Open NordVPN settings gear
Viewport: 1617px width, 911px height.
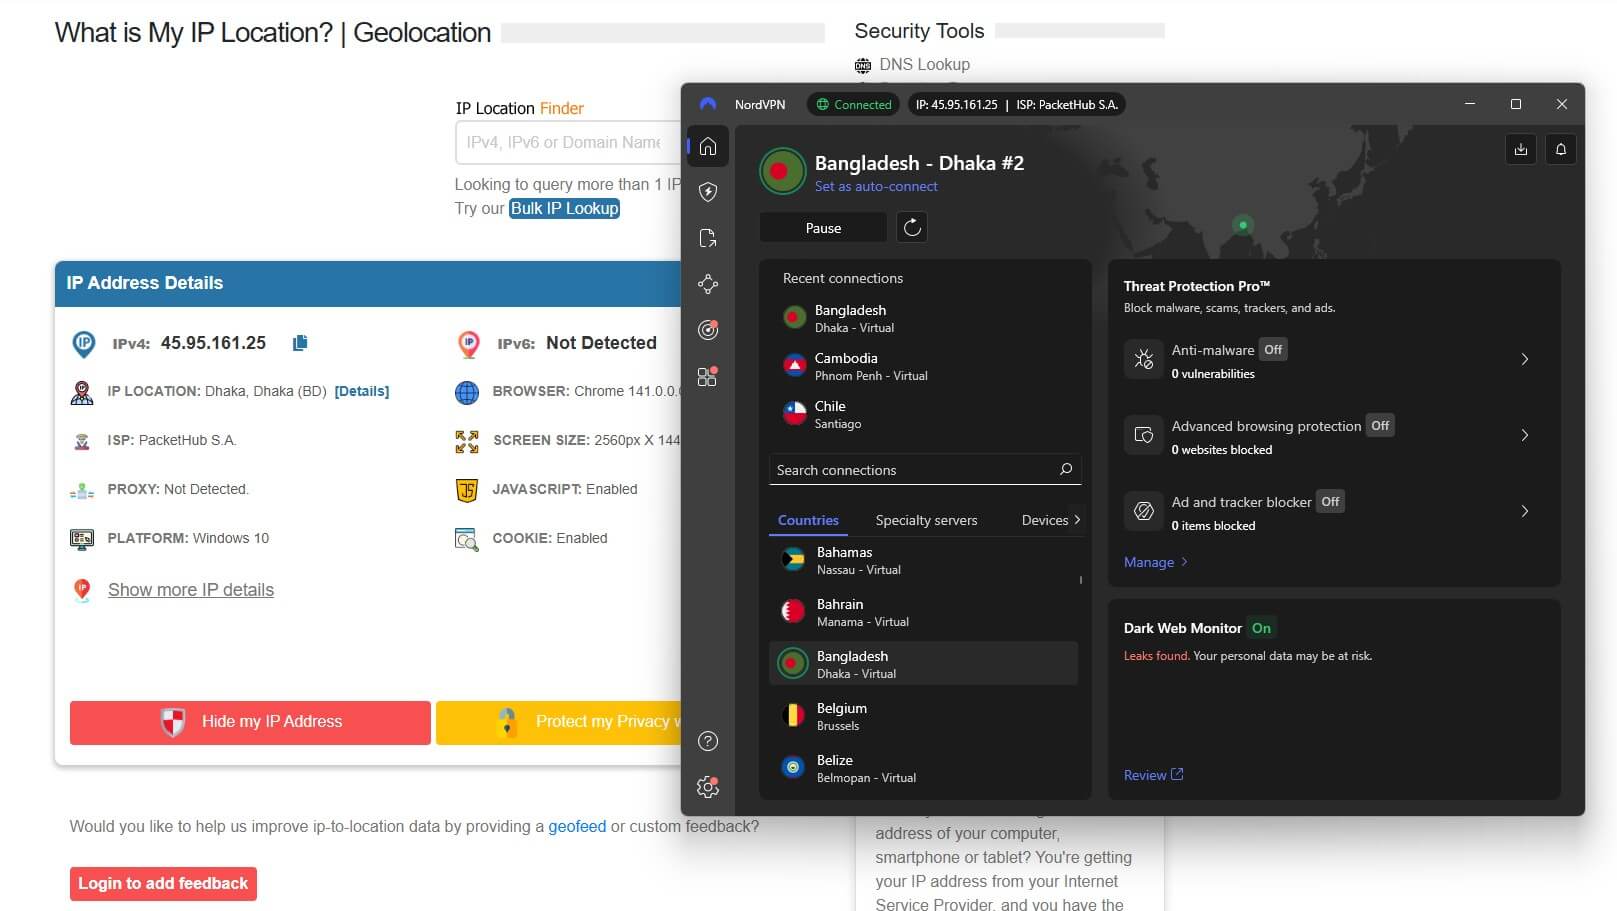708,787
